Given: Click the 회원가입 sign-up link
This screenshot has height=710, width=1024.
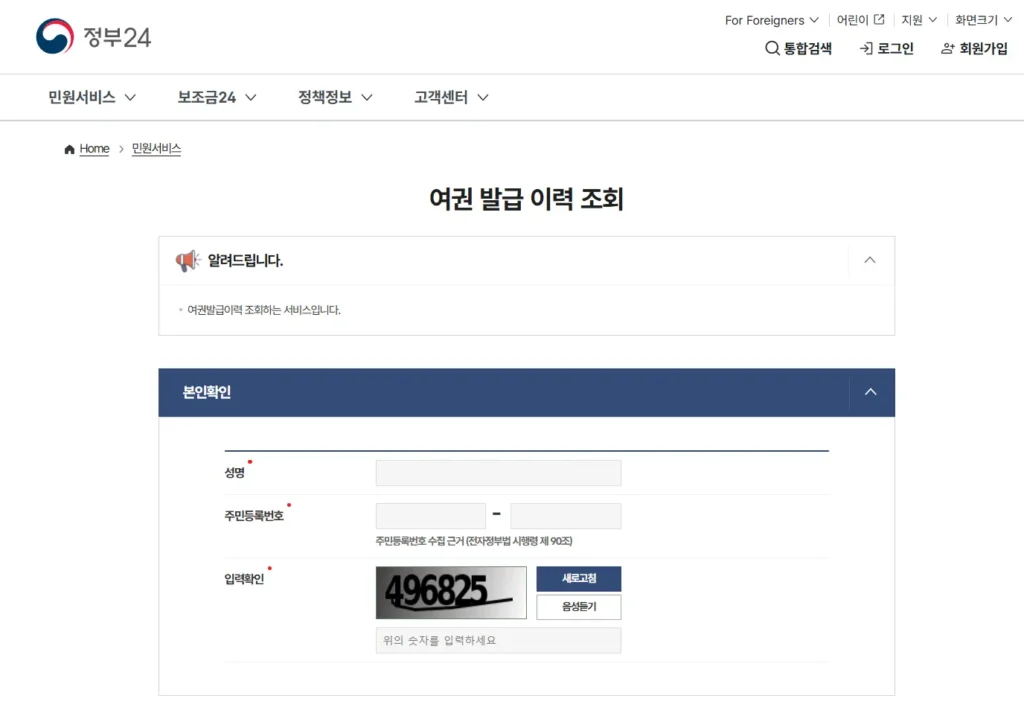Looking at the screenshot, I should [974, 48].
